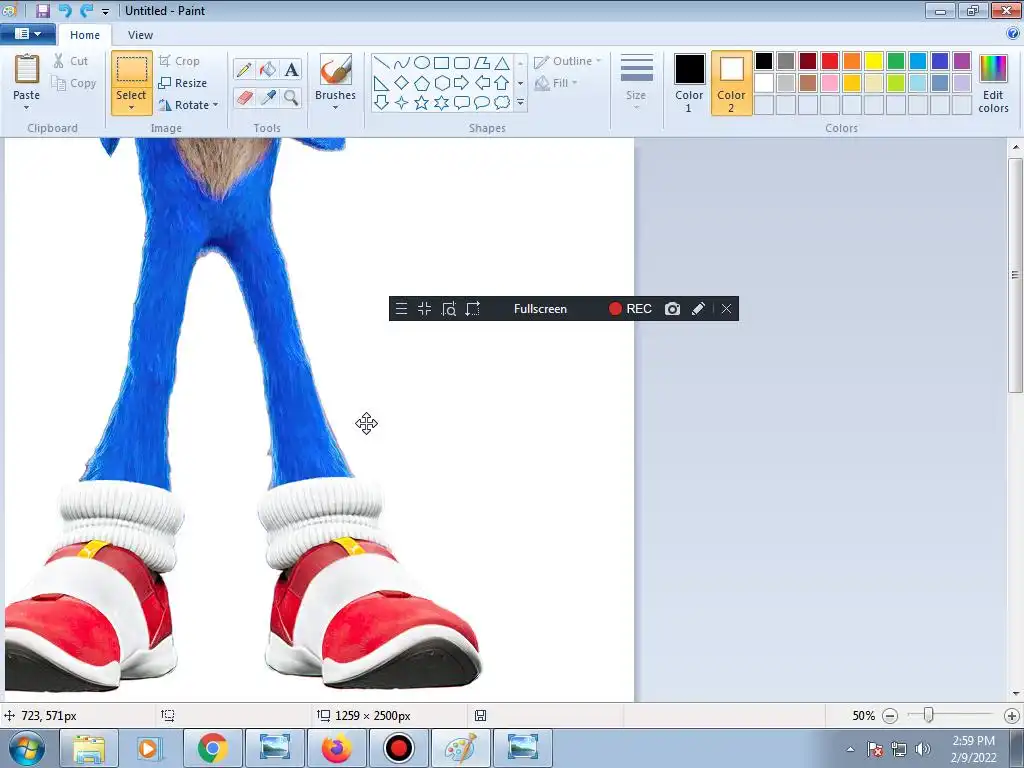The image size is (1024, 768).
Task: Expand the Shapes gallery more arrow
Action: point(520,103)
